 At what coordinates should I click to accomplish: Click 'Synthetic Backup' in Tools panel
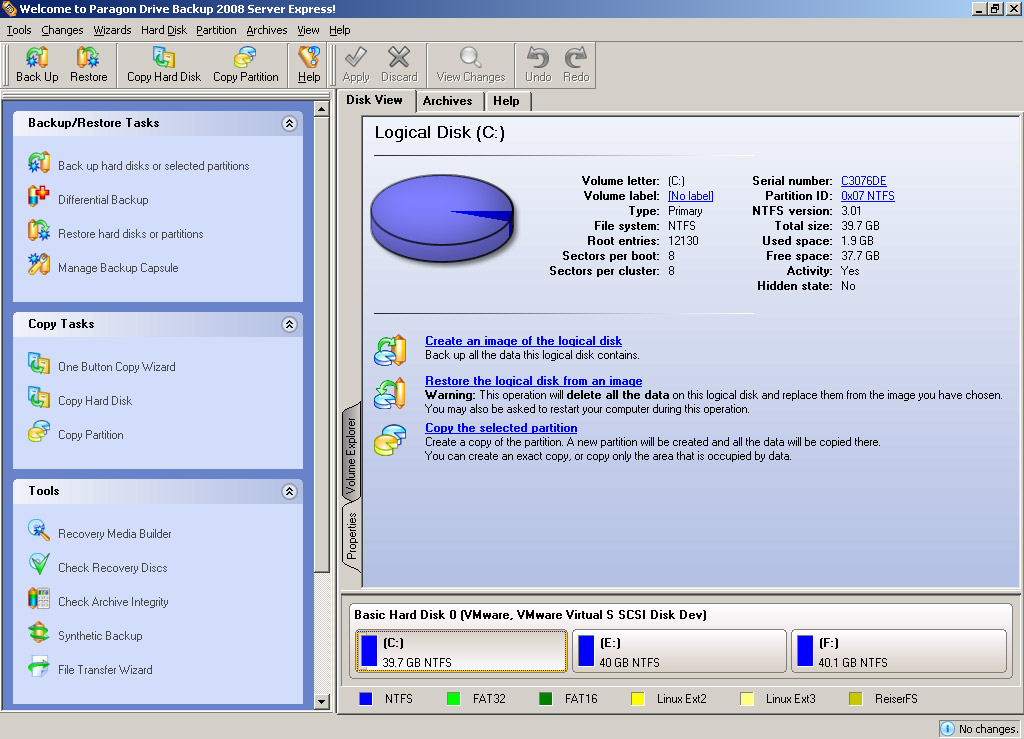[x=100, y=636]
